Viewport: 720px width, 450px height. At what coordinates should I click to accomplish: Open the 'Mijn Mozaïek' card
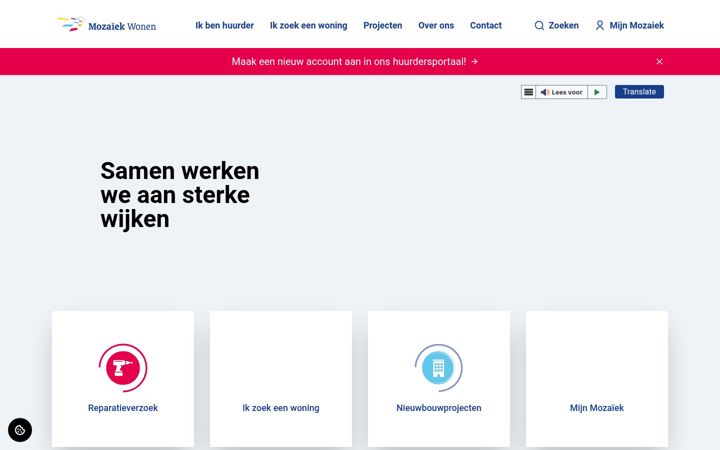[x=597, y=379]
